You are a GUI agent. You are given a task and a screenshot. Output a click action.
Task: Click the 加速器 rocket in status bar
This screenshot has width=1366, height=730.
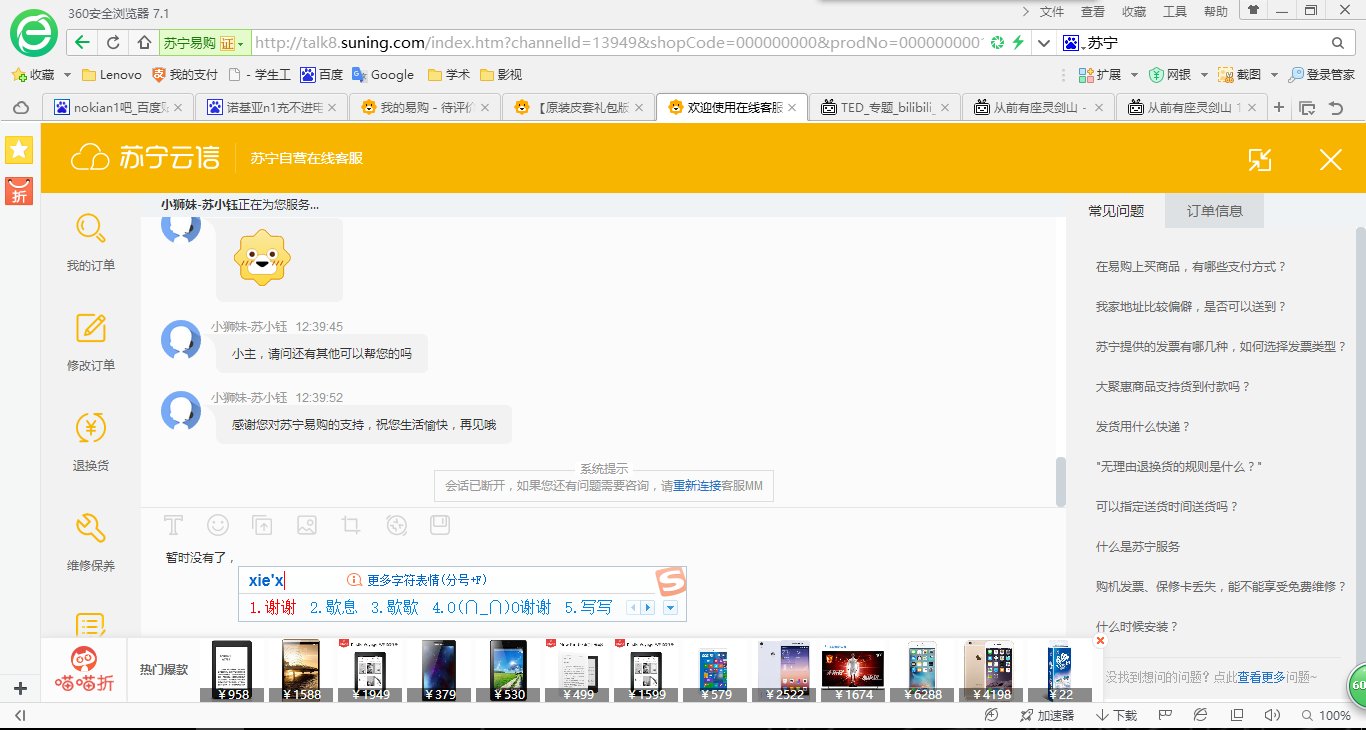tap(1046, 715)
